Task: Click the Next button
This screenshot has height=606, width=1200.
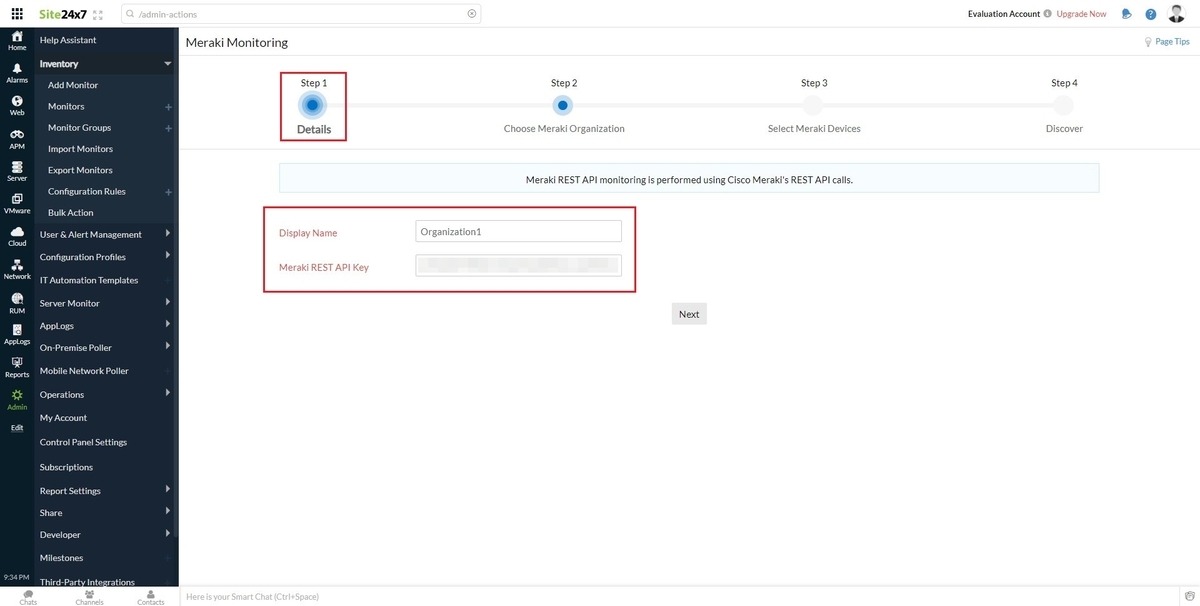Action: 689,314
